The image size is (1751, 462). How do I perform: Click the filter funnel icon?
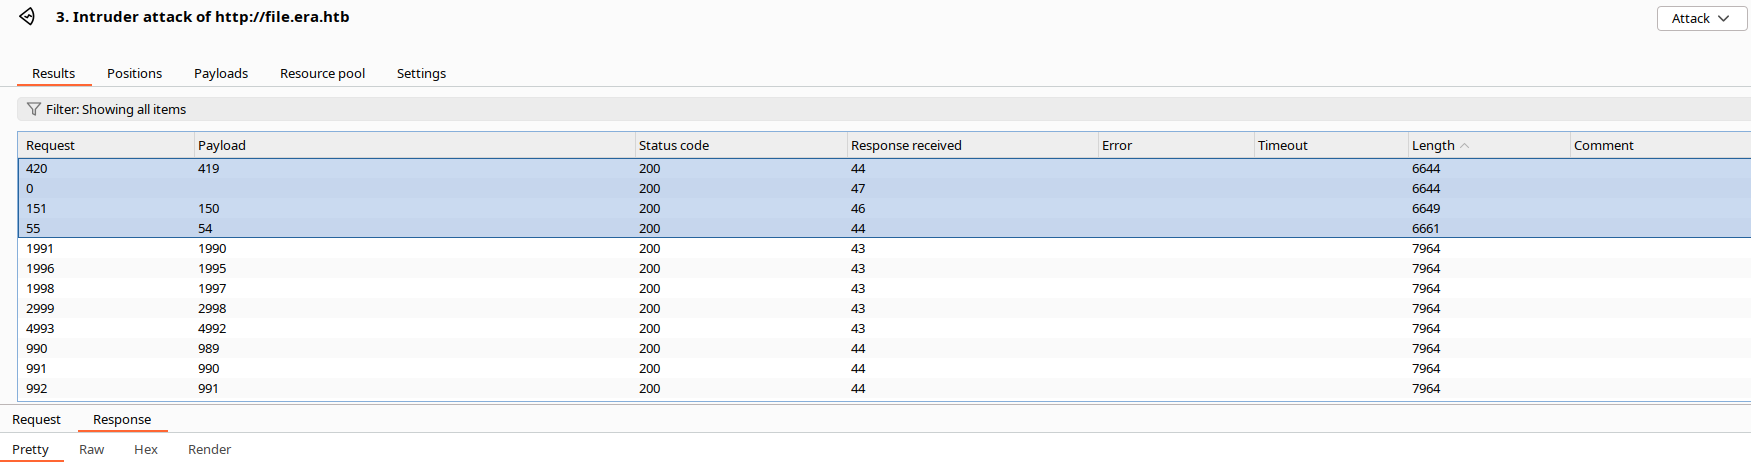33,109
